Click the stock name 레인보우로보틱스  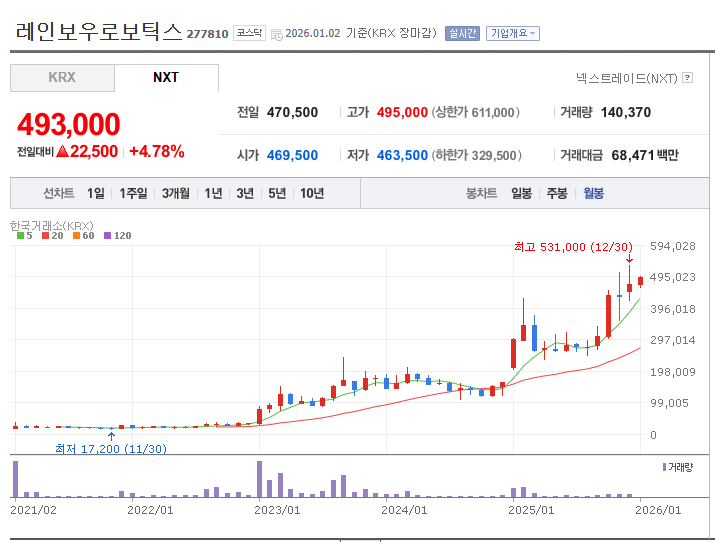pyautogui.click(x=99, y=31)
